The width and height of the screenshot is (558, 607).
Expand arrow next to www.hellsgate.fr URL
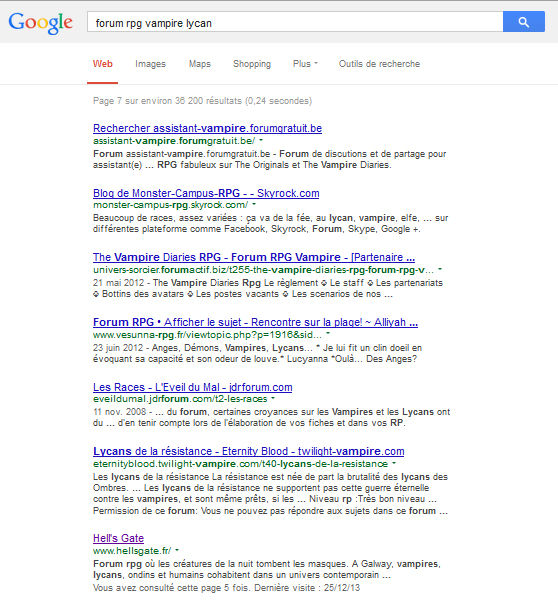[177, 550]
